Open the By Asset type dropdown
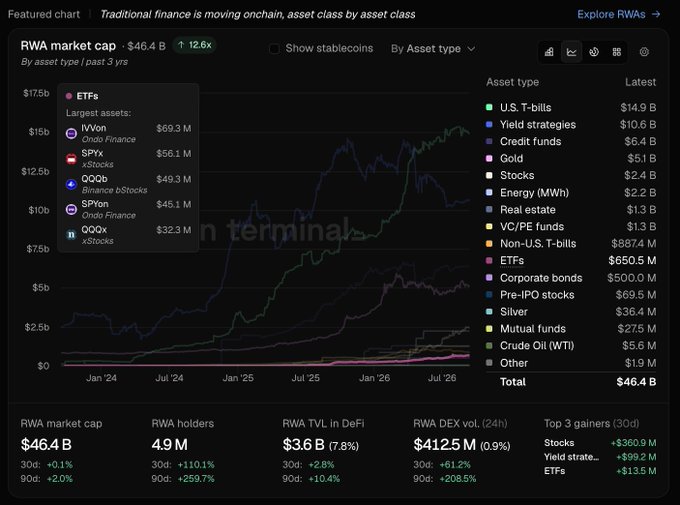This screenshot has height=505, width=680. click(x=433, y=49)
